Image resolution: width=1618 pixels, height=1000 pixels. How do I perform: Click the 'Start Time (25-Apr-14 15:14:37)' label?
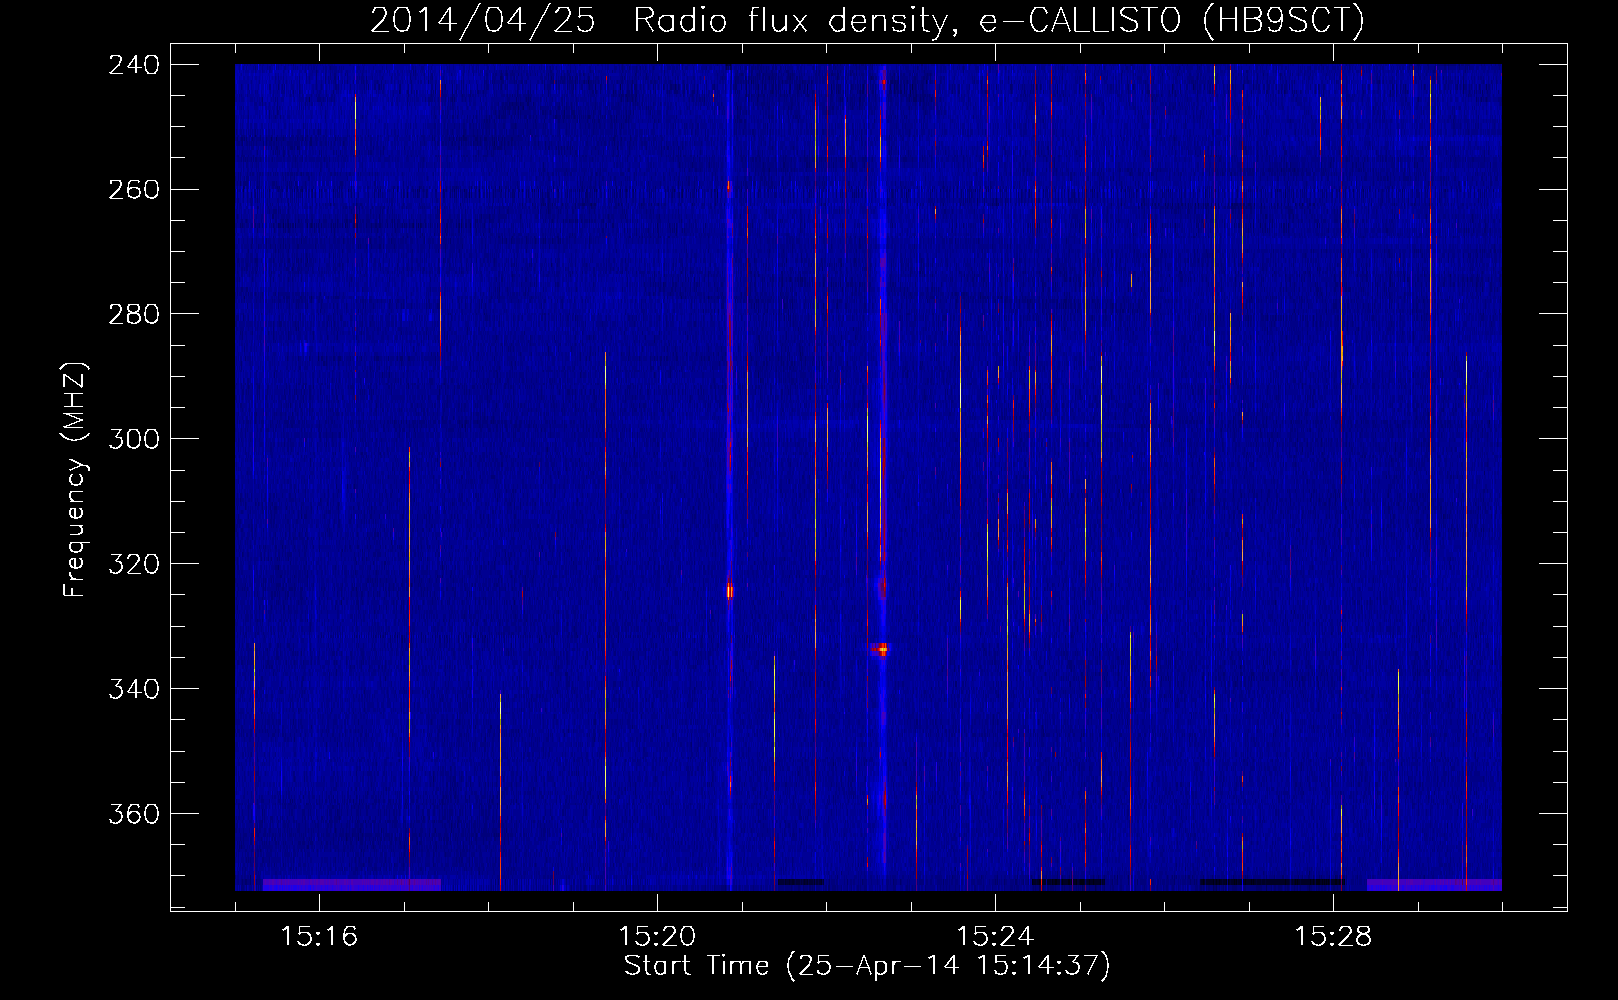867,965
